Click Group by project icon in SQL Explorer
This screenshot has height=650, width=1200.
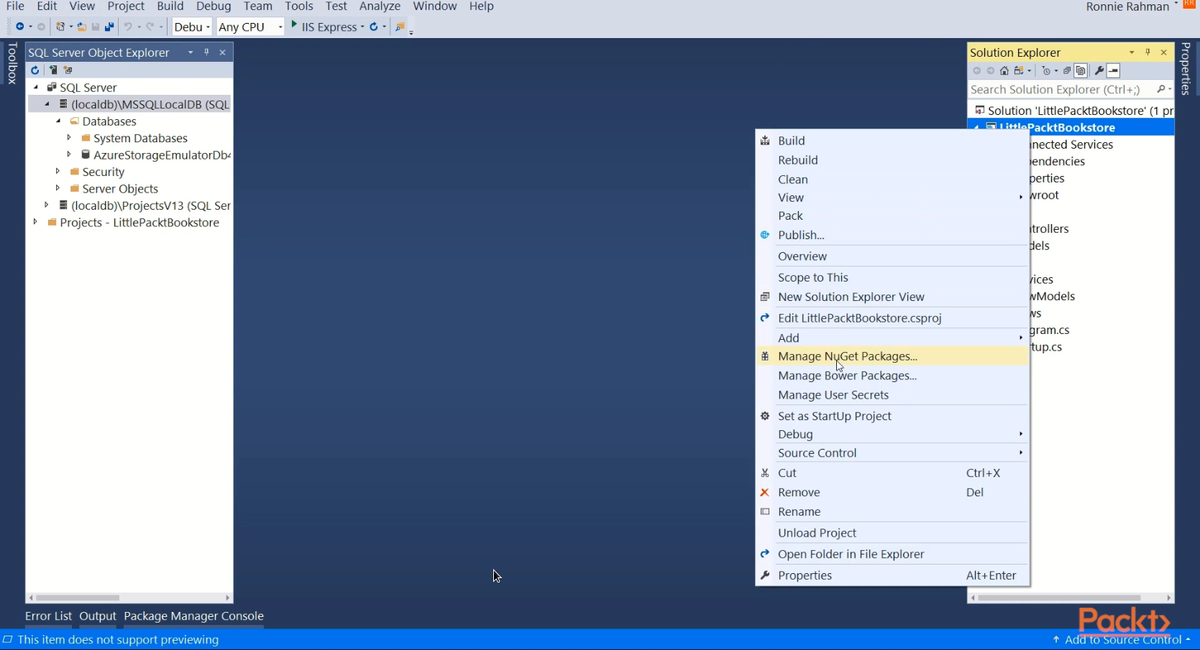[x=68, y=70]
